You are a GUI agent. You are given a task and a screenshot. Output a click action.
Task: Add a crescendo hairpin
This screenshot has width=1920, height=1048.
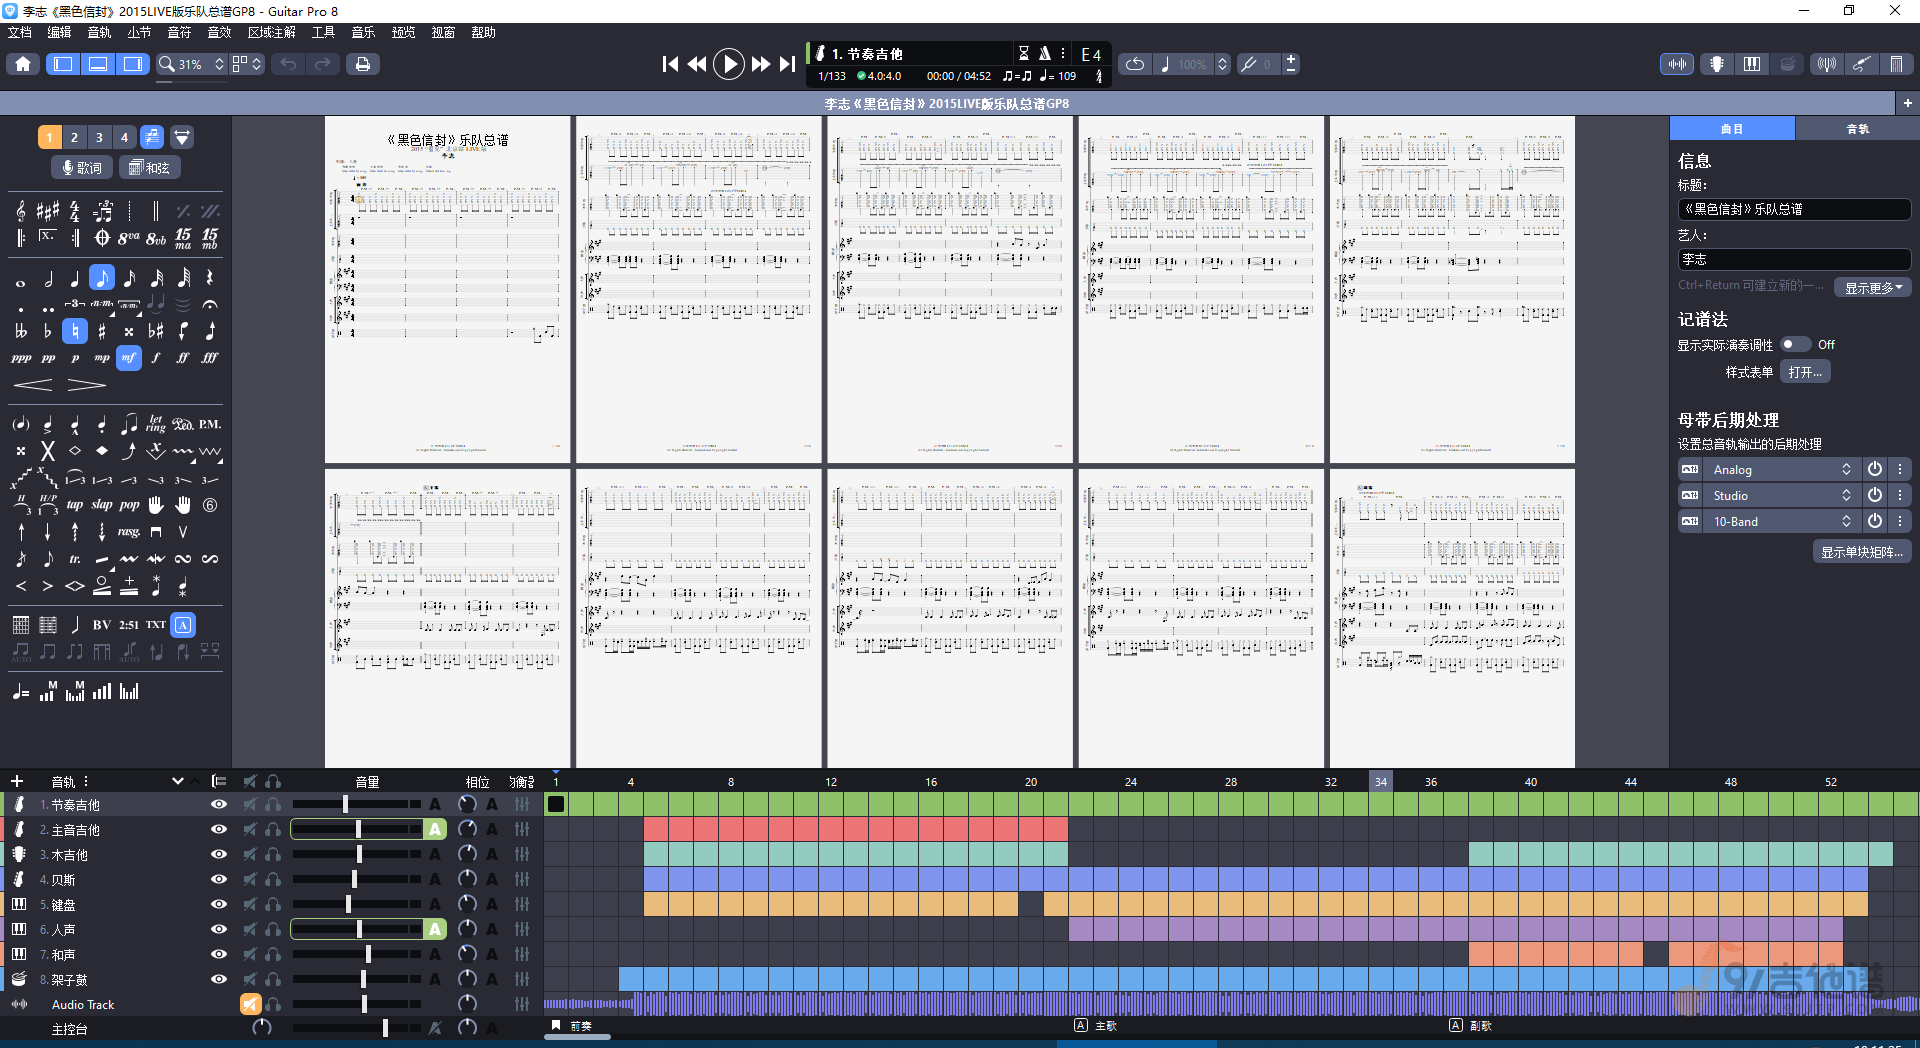coord(33,384)
